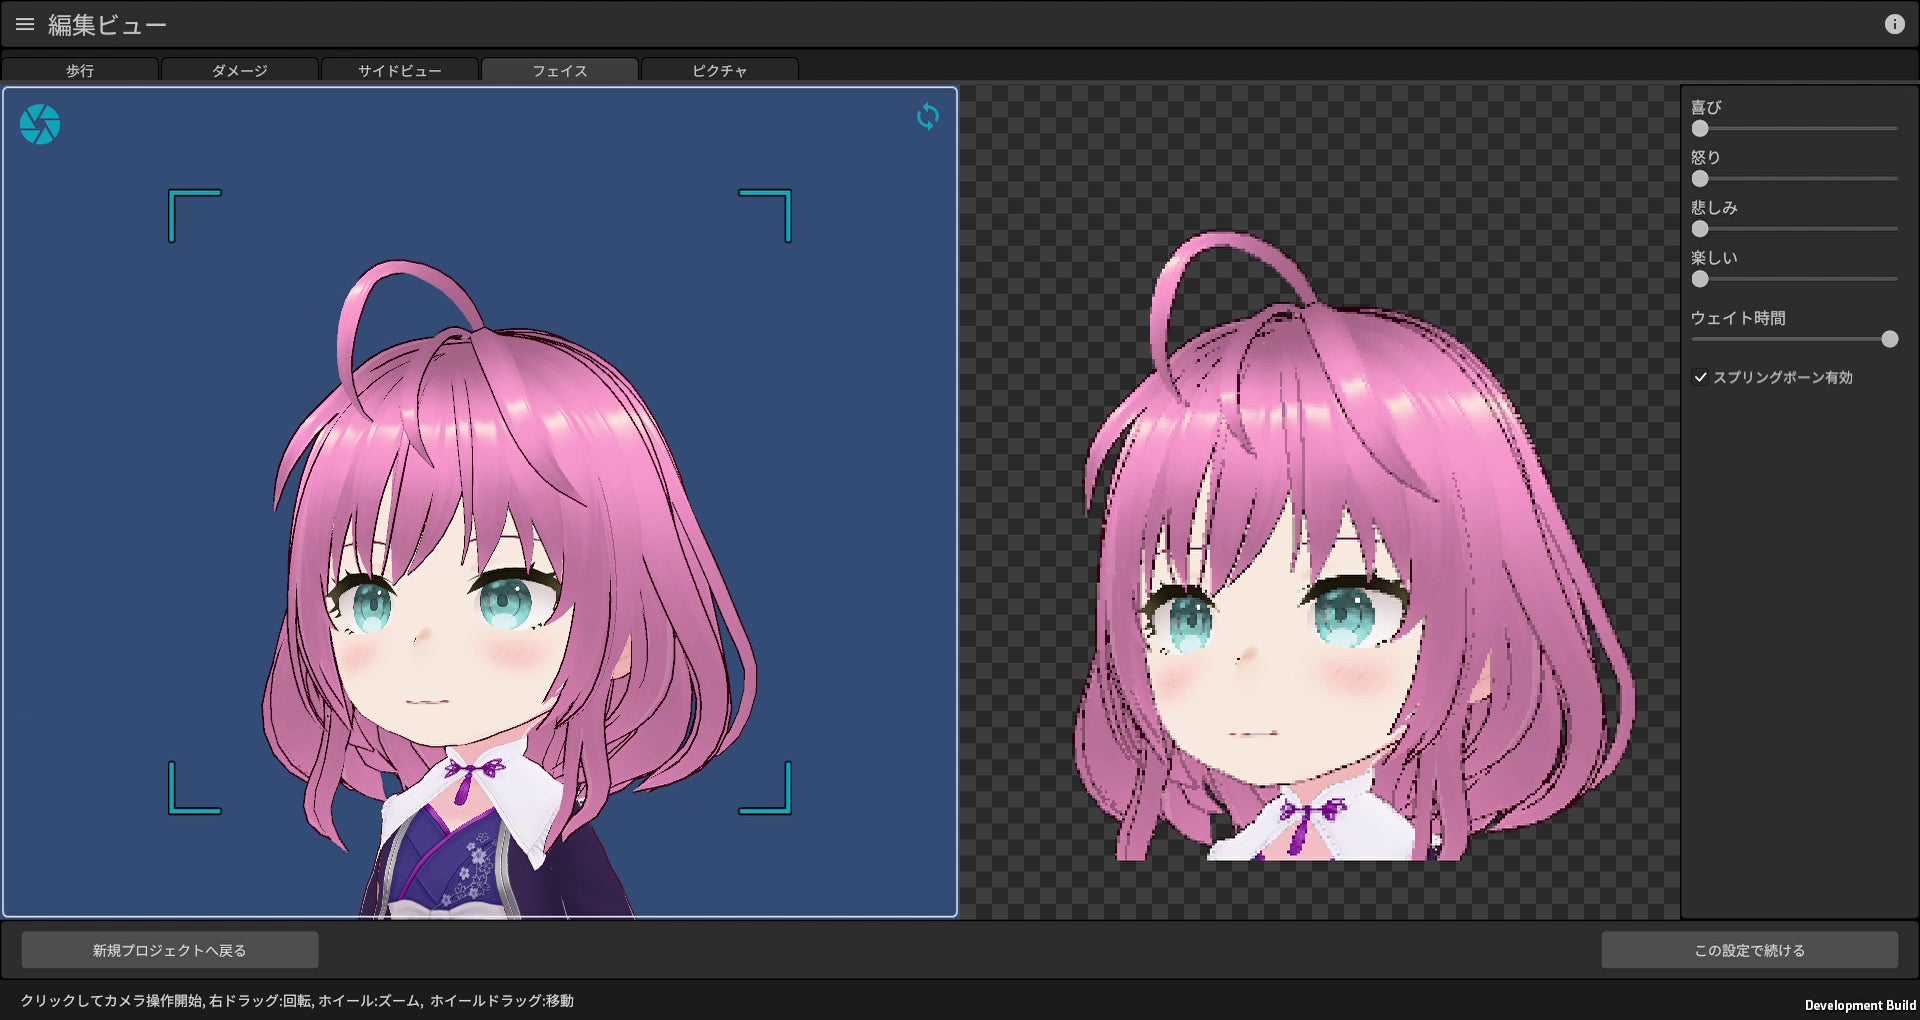The width and height of the screenshot is (1920, 1020).
Task: Open the サイドビュー tab
Action: point(400,70)
